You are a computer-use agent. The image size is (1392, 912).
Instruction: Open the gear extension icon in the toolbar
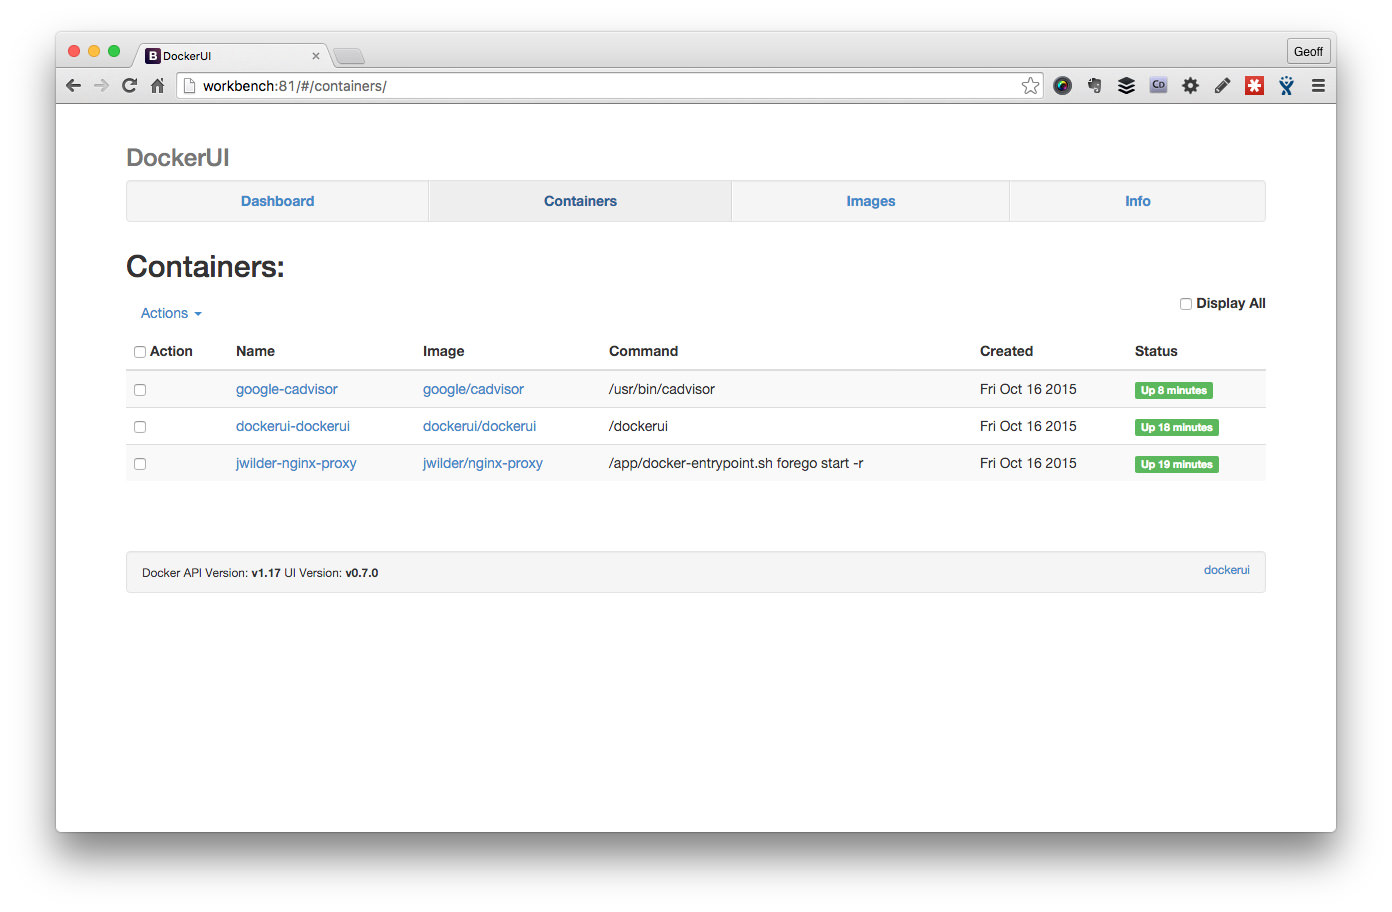coord(1190,85)
